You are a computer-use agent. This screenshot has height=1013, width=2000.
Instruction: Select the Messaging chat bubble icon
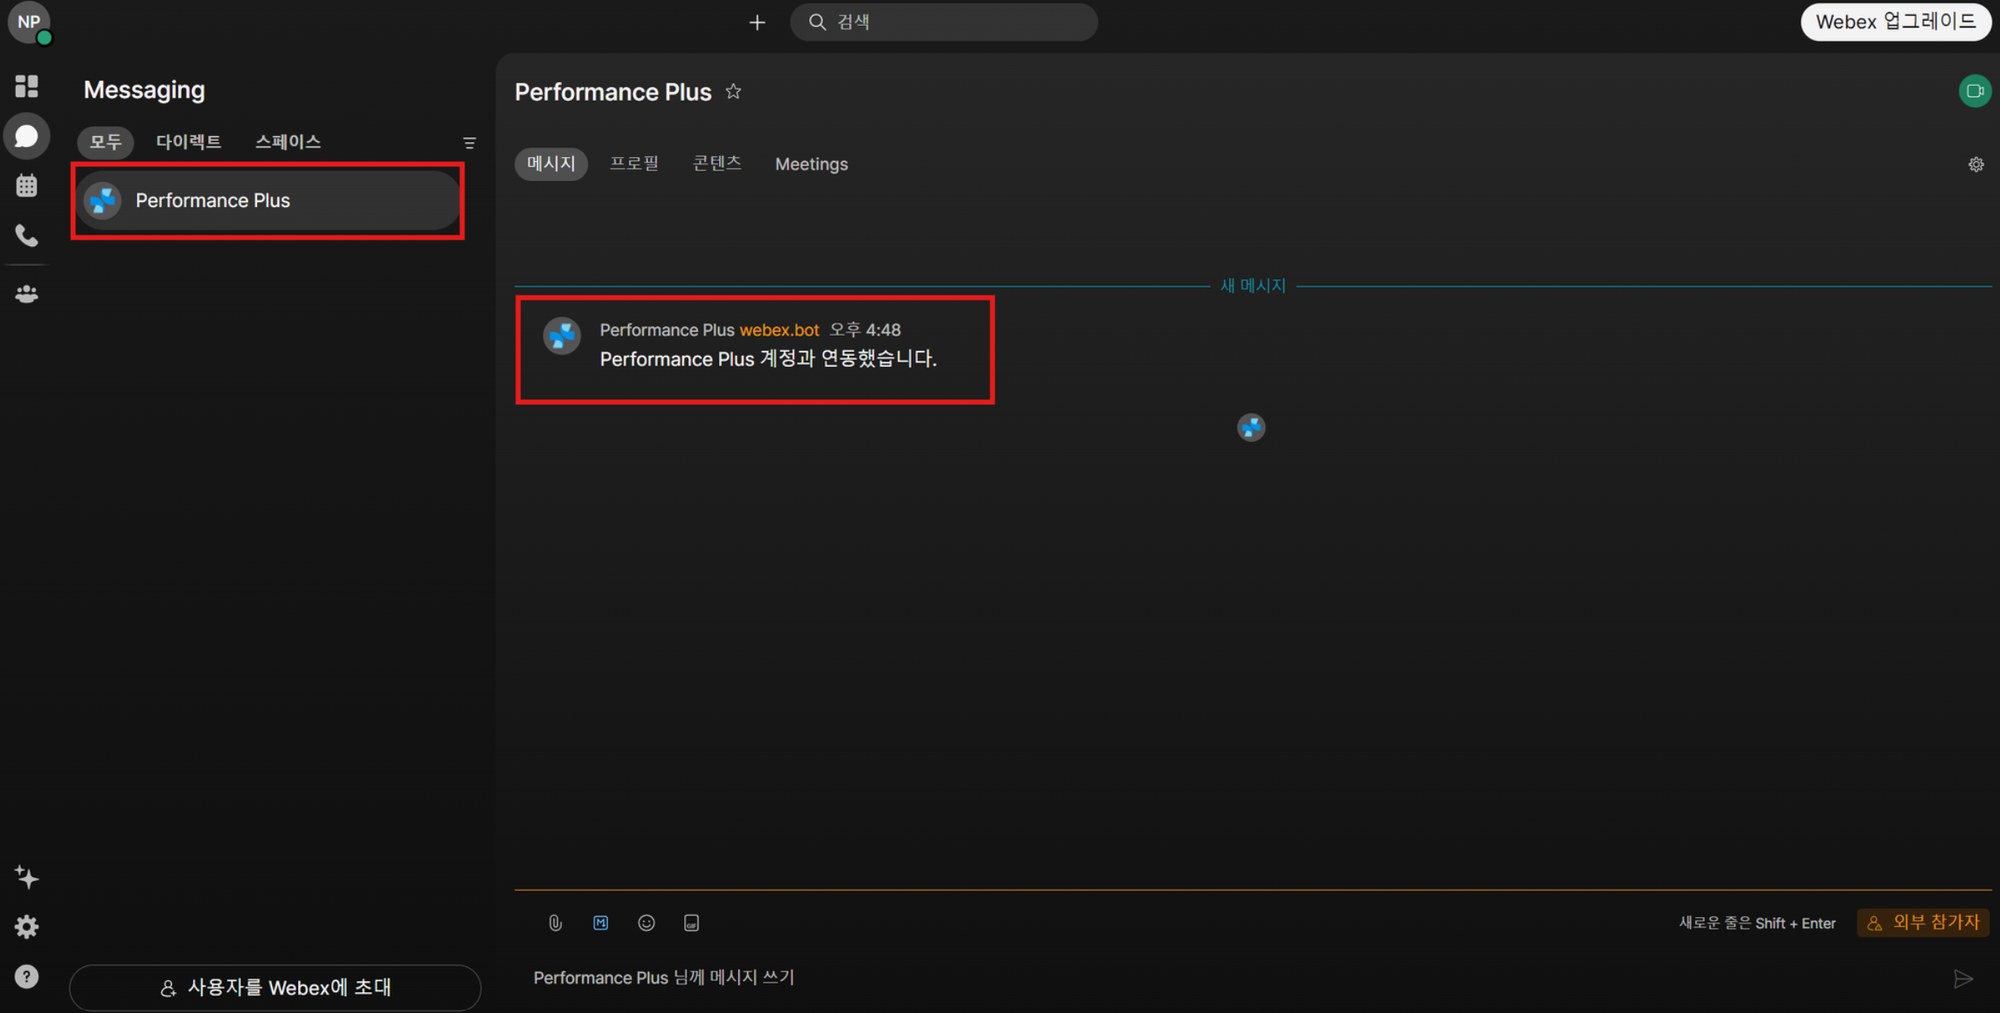pos(27,136)
